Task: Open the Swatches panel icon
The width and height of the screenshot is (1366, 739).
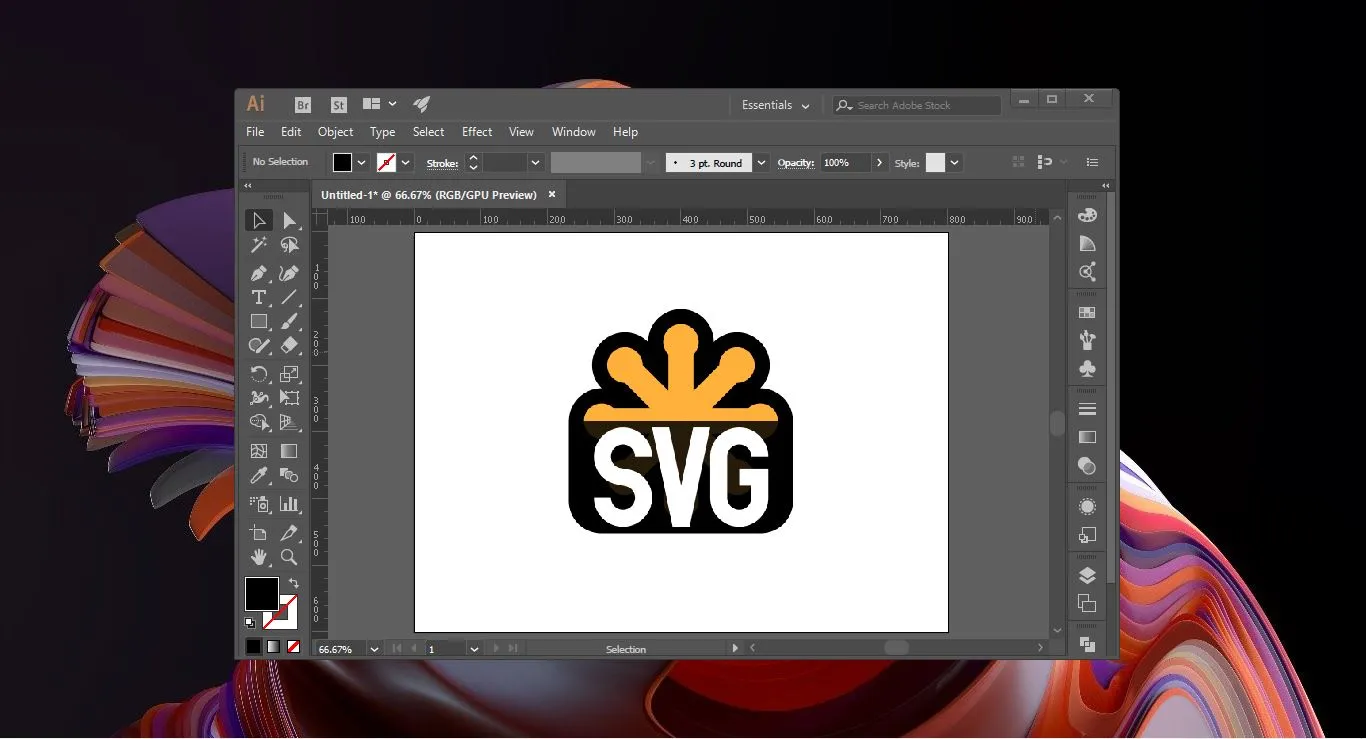Action: pyautogui.click(x=1087, y=313)
